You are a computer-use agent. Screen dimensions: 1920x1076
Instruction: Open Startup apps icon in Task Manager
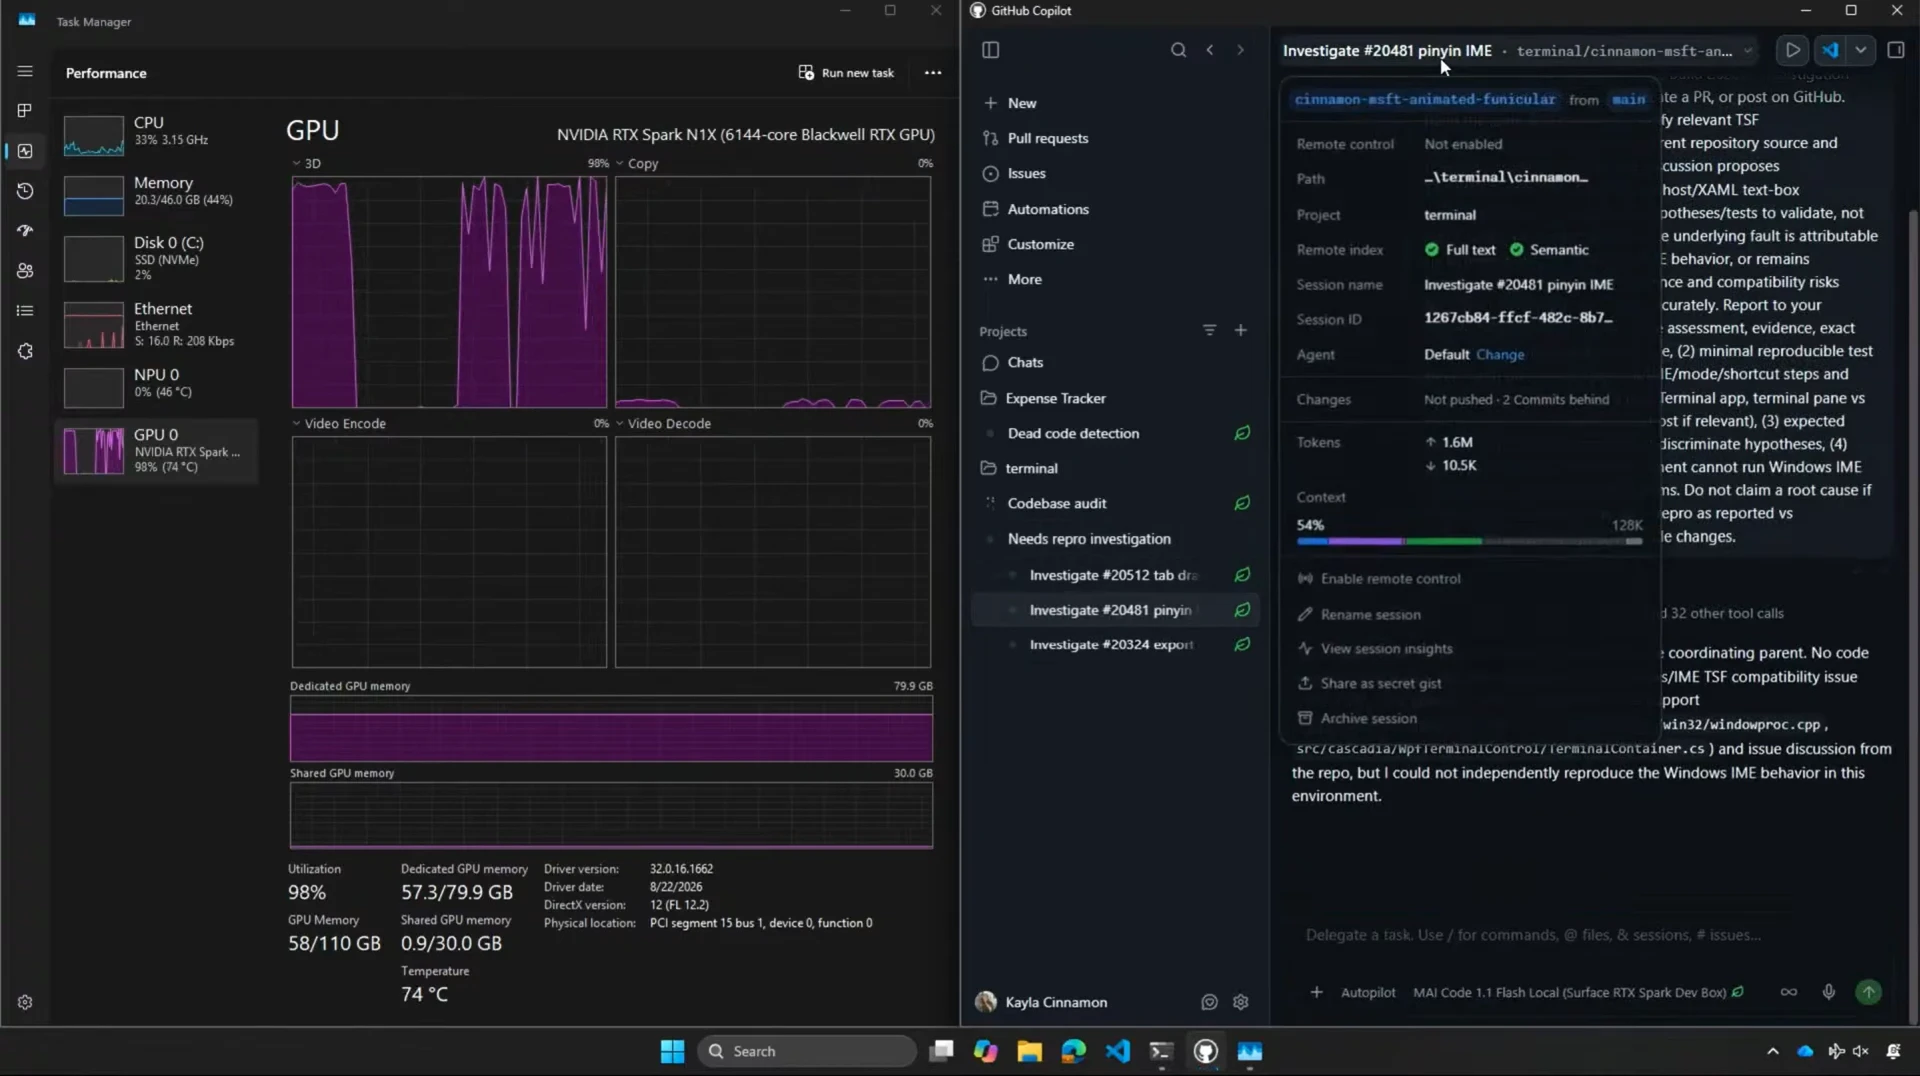click(25, 230)
